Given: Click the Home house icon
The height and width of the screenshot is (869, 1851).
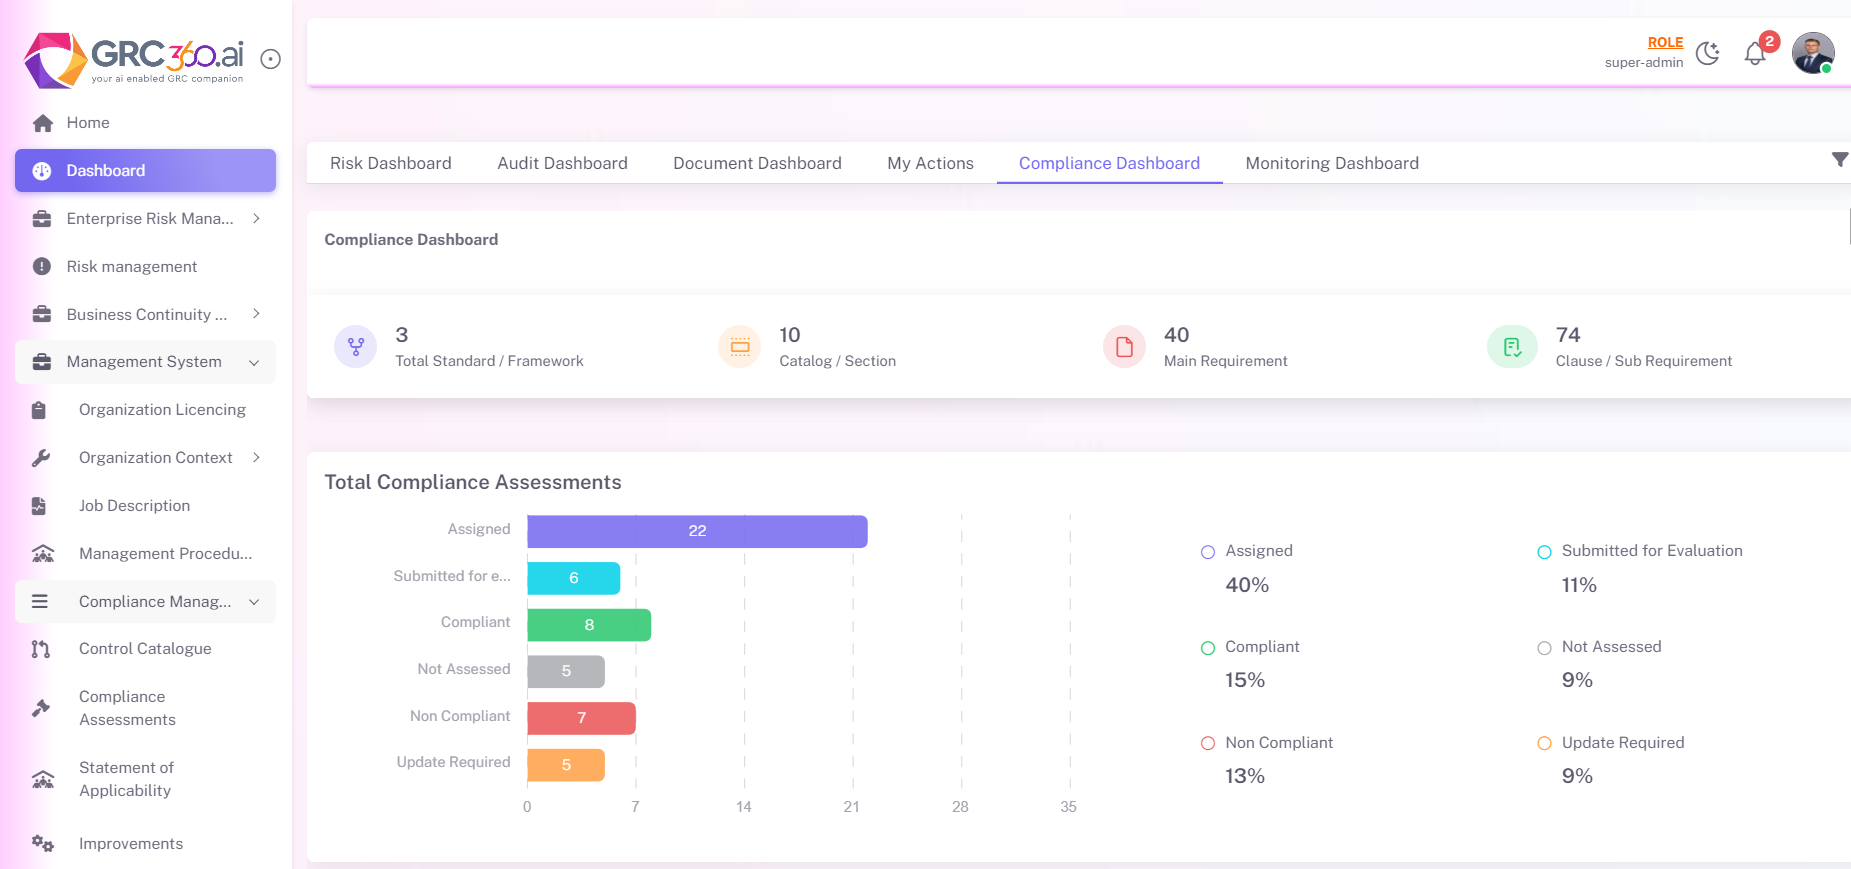Looking at the screenshot, I should pos(42,123).
